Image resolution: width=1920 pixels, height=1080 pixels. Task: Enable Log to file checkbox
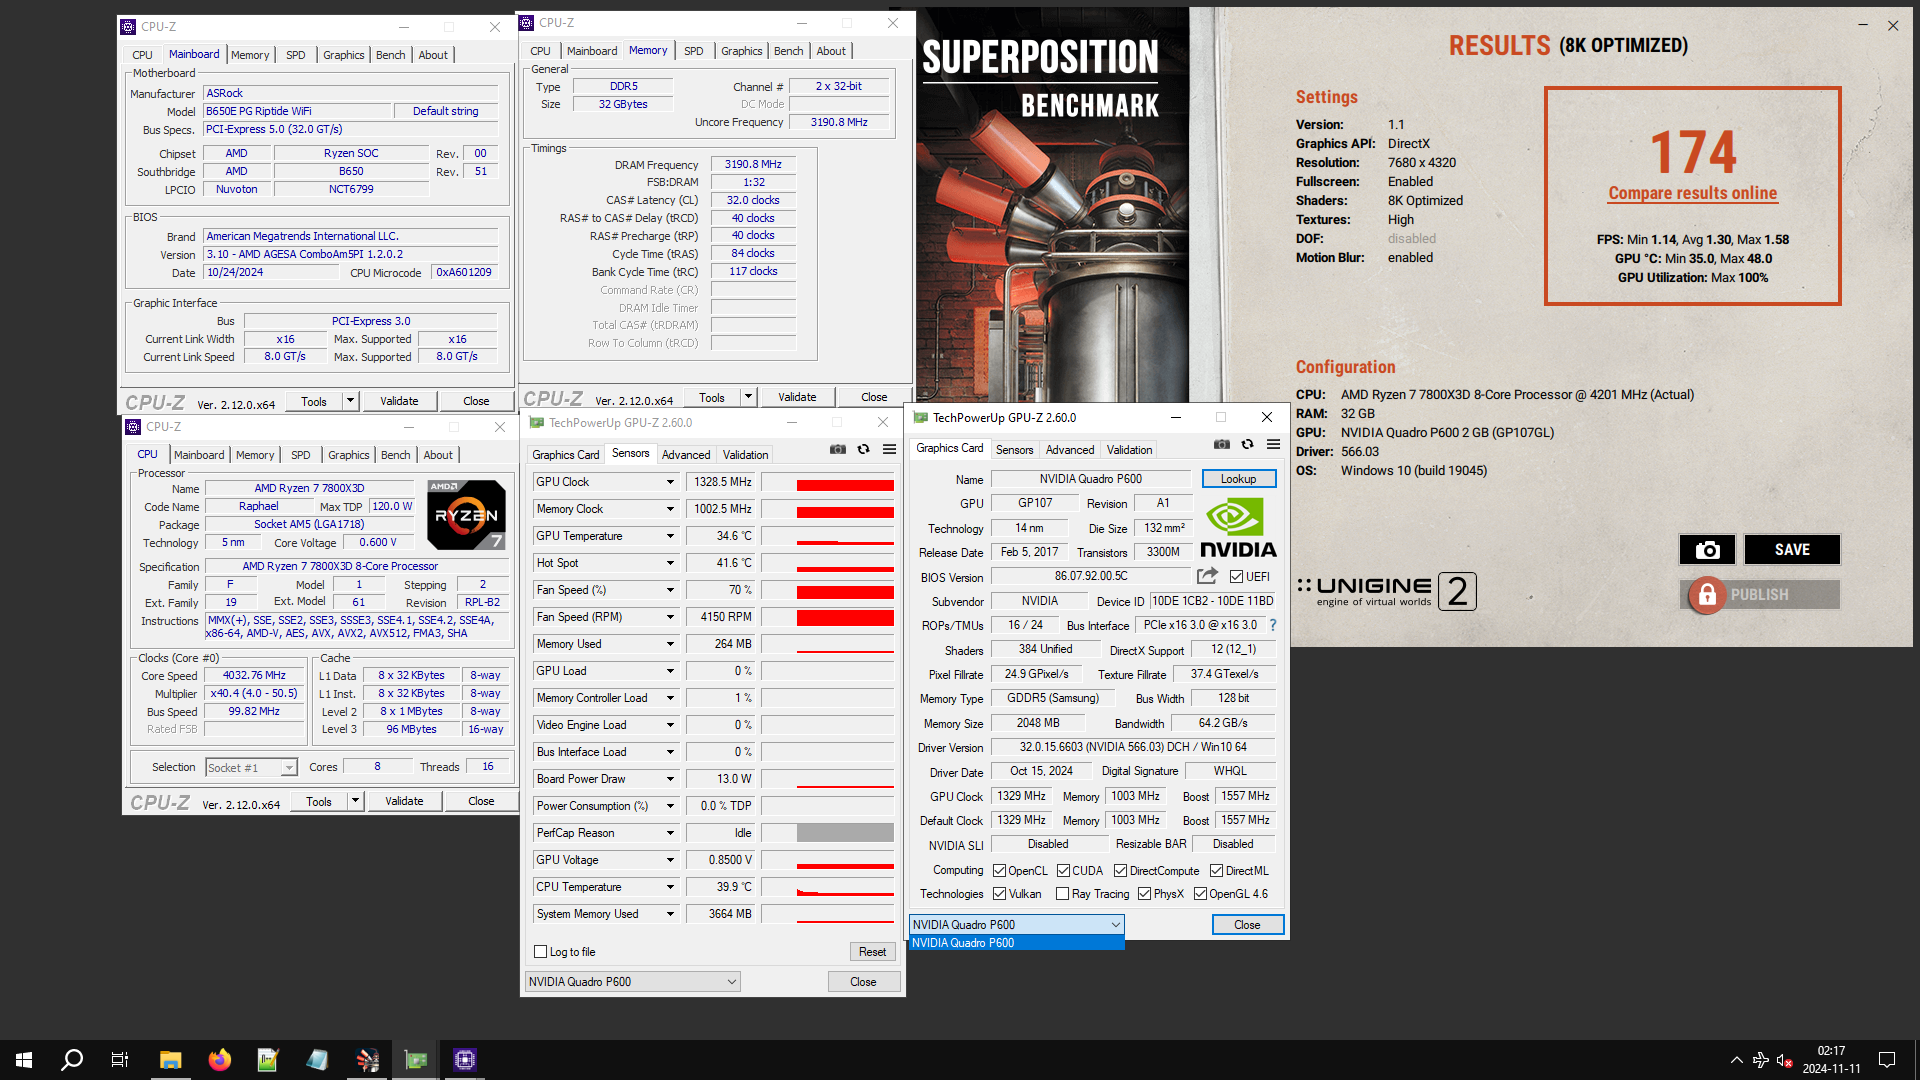click(541, 952)
